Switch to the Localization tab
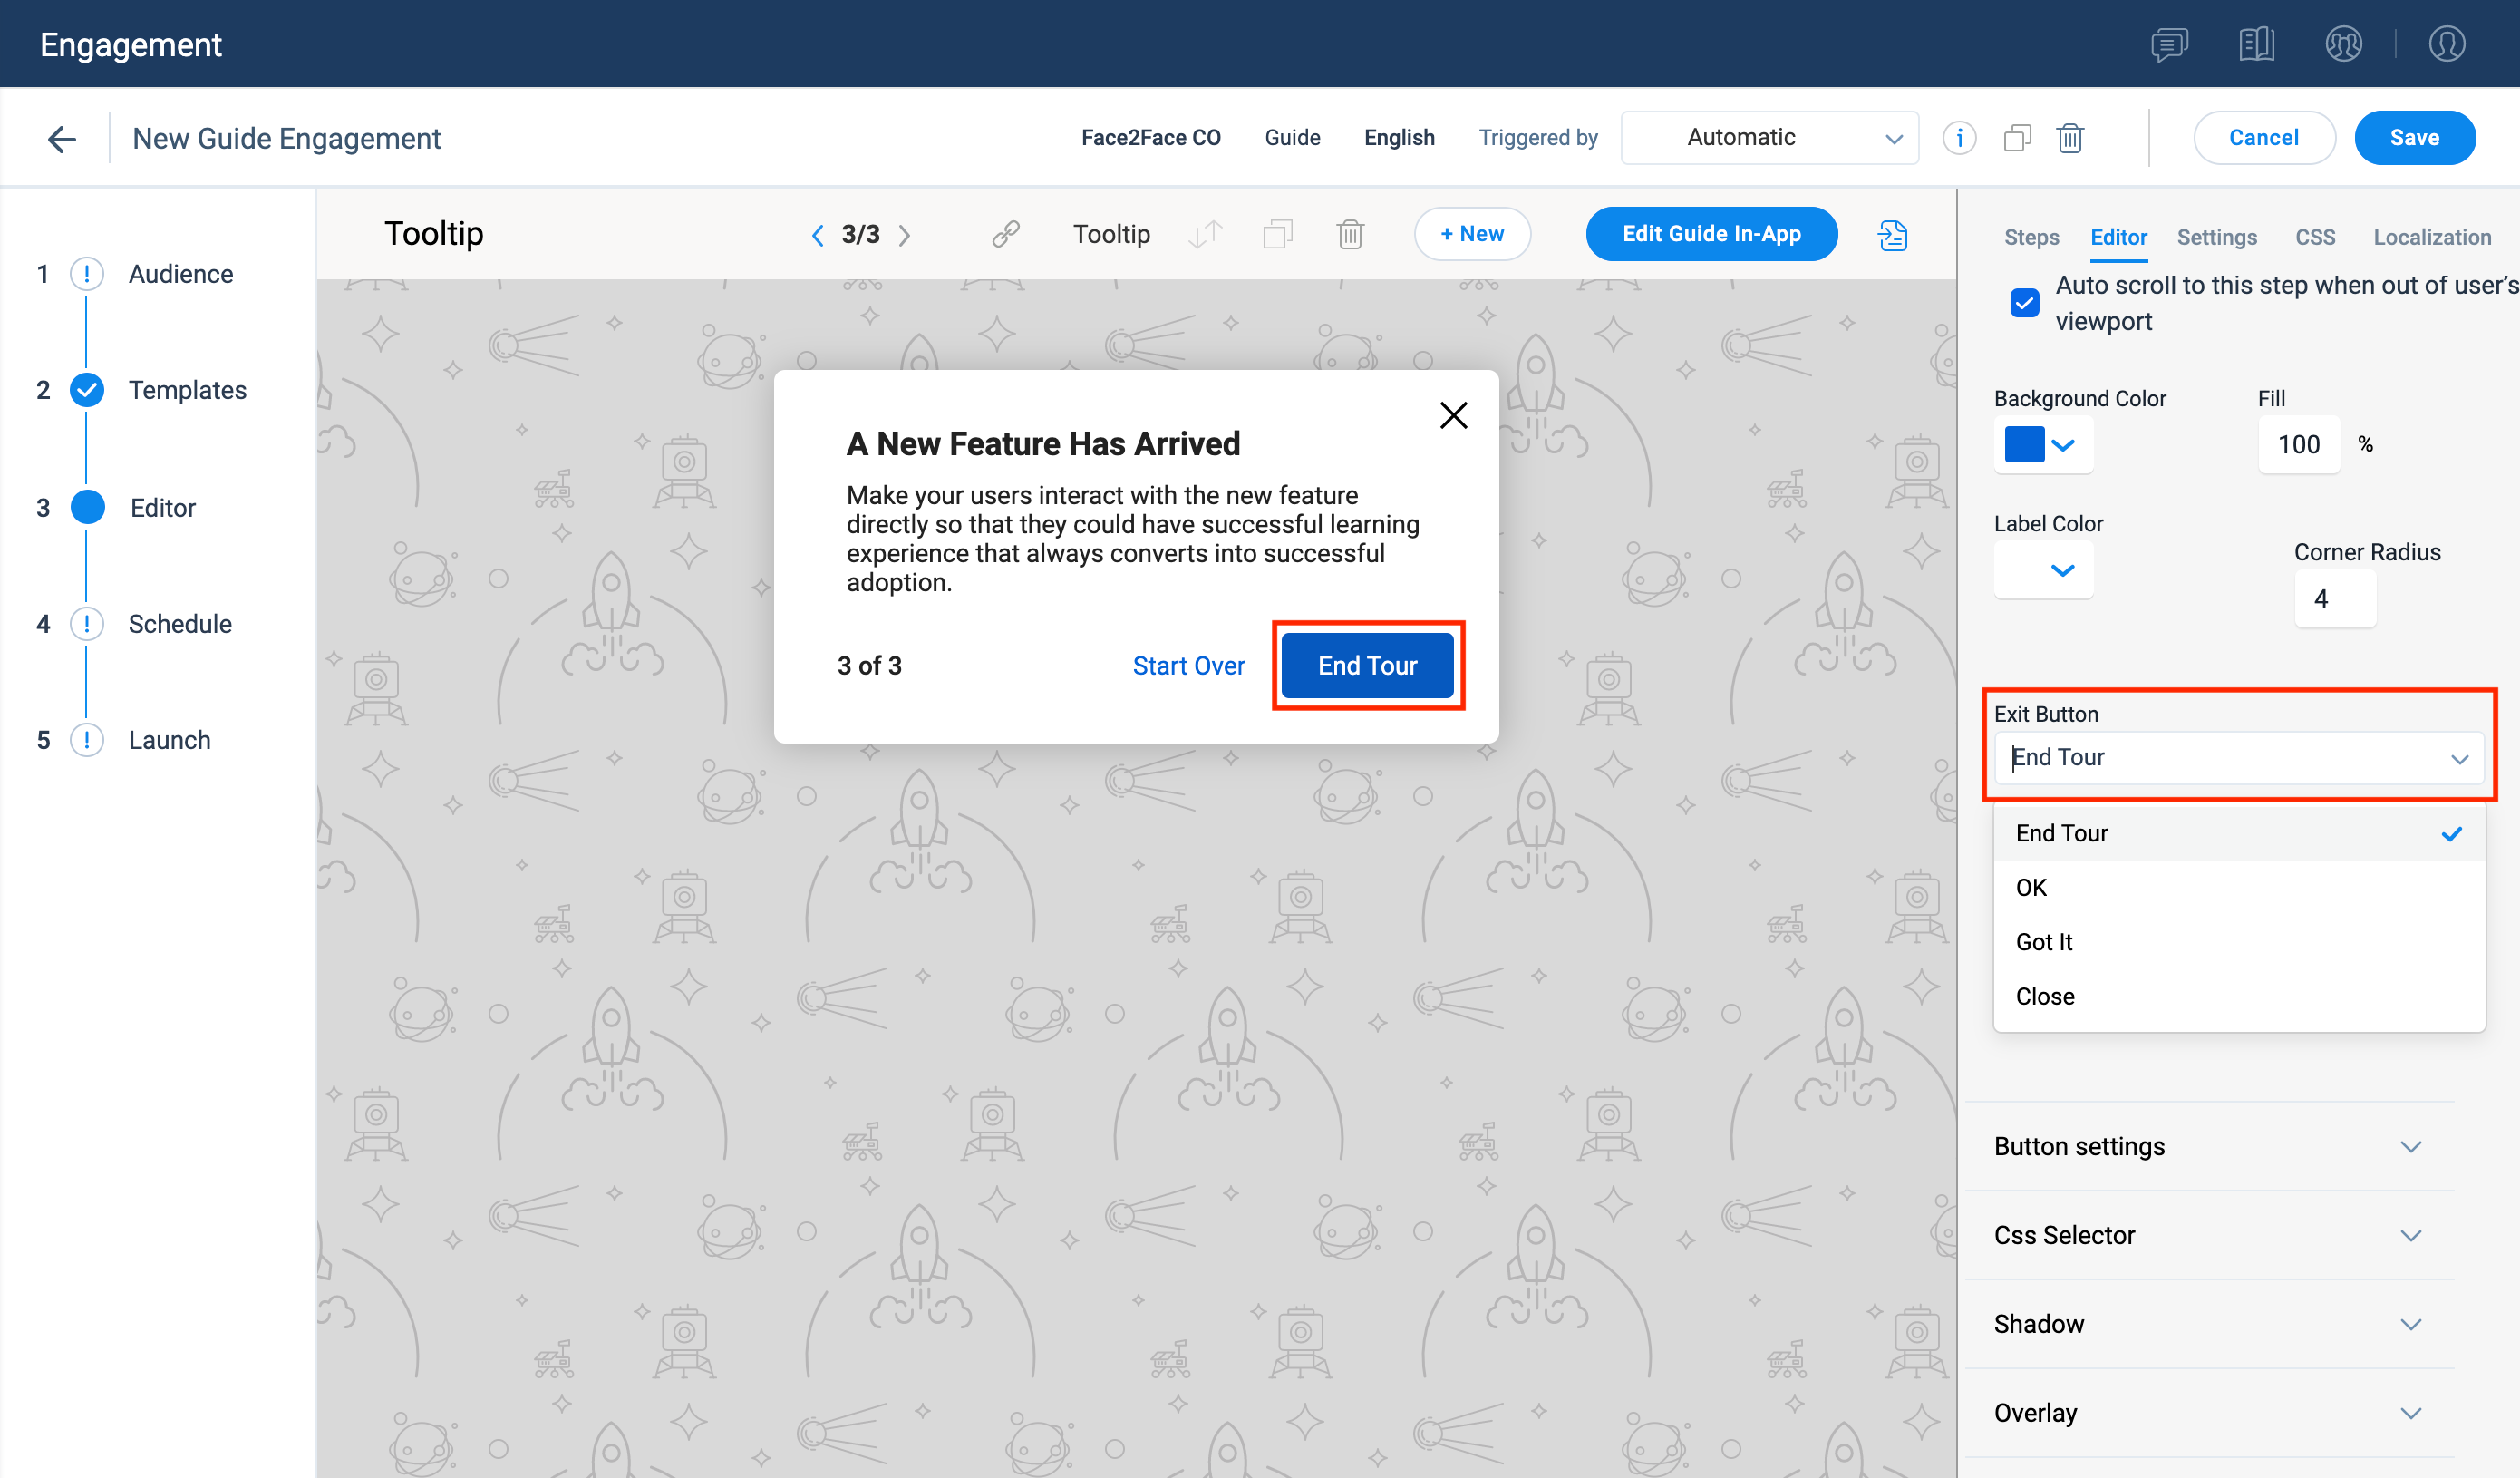2520x1478 pixels. [2431, 237]
